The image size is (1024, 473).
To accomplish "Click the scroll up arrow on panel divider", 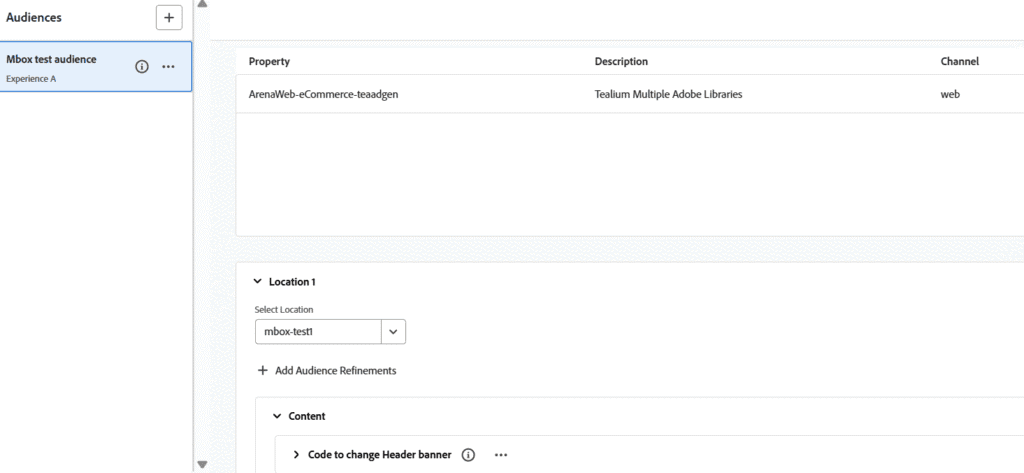I will coord(203,5).
